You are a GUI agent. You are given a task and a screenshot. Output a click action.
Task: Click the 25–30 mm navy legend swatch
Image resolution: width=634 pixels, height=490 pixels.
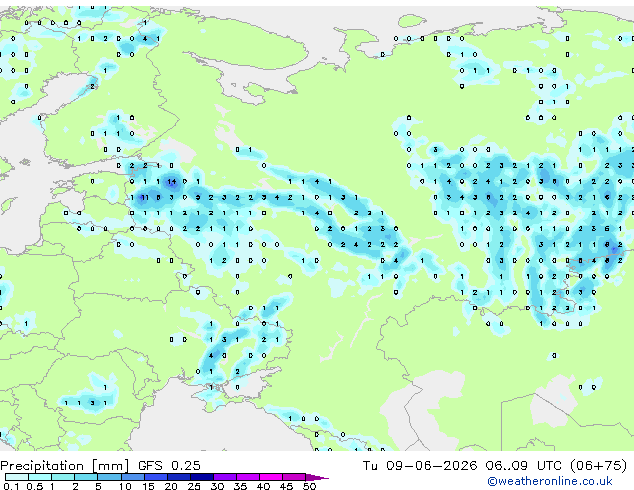pos(202,477)
